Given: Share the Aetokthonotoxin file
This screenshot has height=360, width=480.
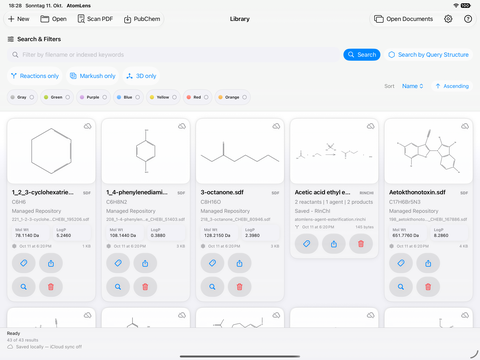Looking at the screenshot, I should coord(428,263).
